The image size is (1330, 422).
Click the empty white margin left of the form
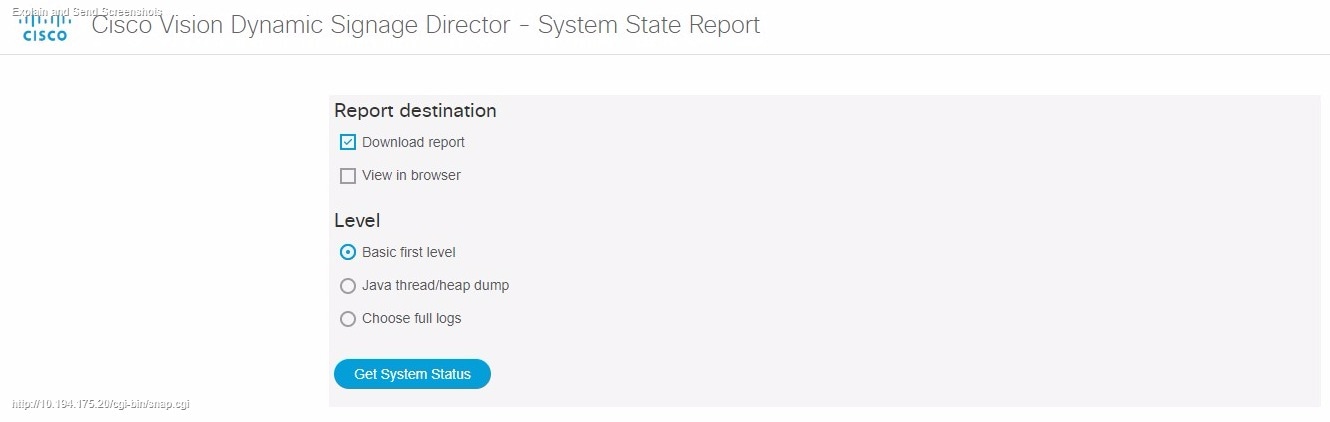(160, 250)
